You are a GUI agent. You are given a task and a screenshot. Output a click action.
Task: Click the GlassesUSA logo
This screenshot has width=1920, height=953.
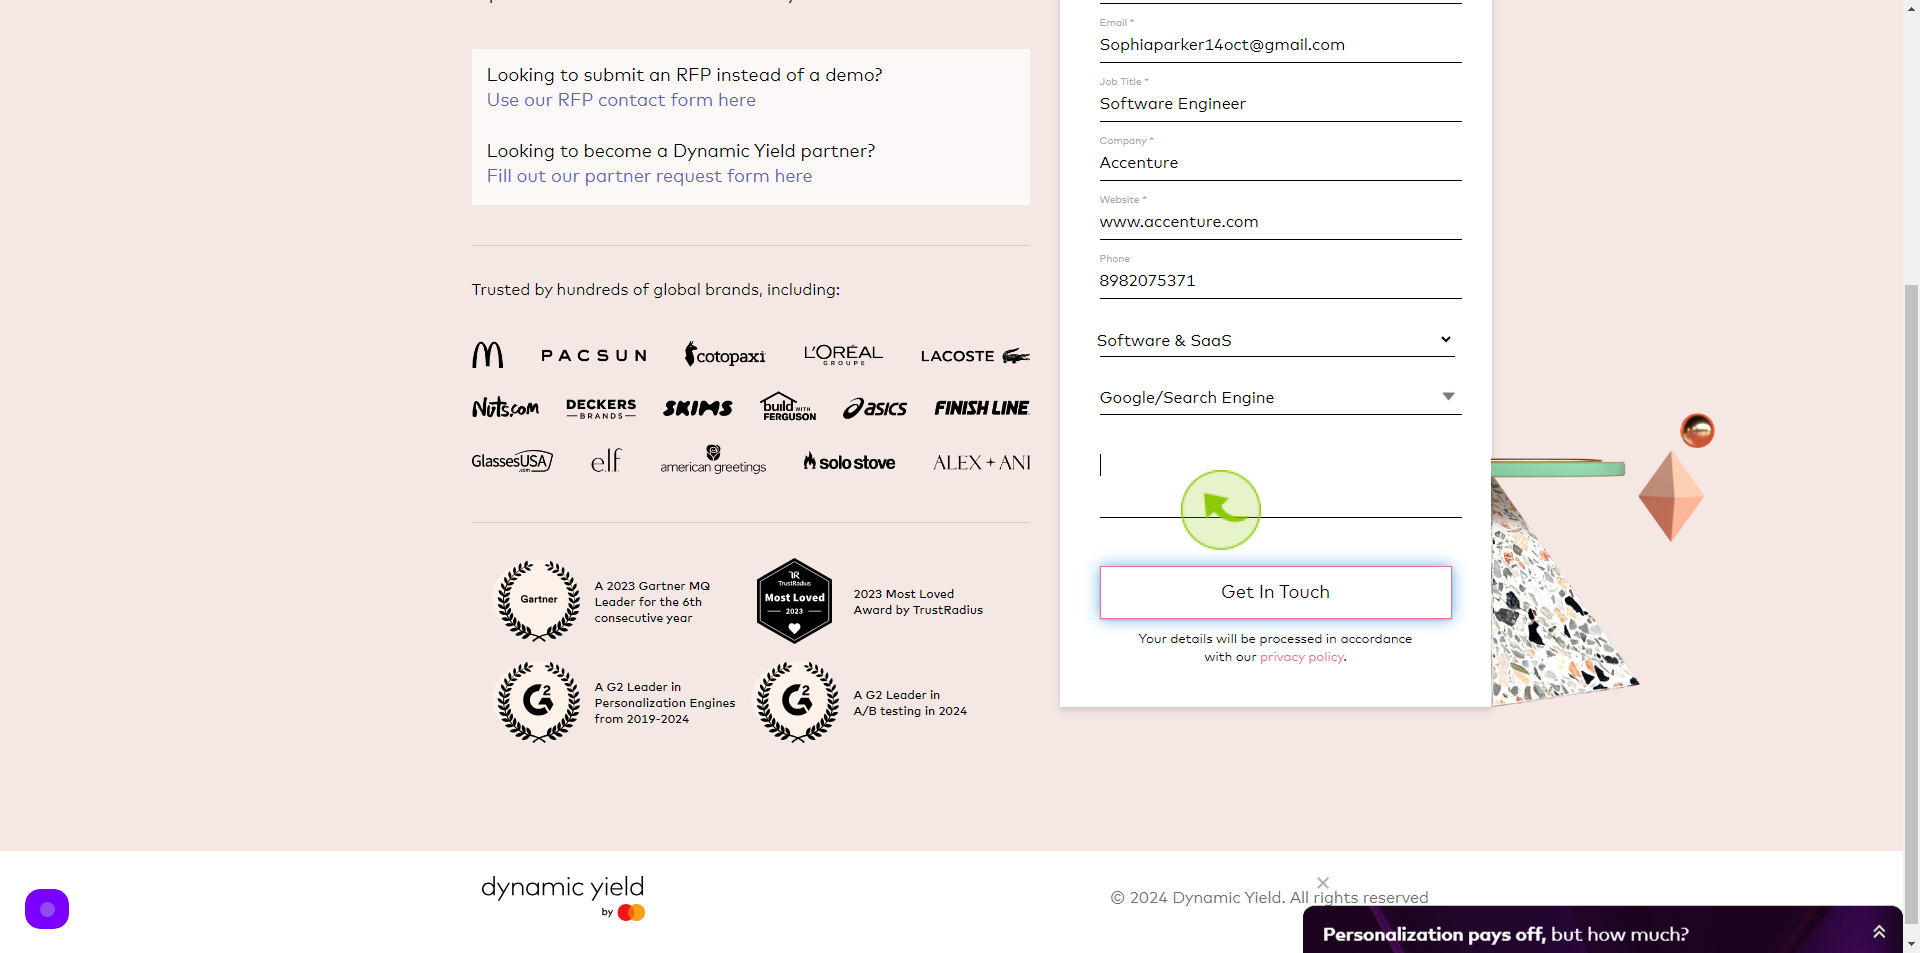click(x=512, y=461)
